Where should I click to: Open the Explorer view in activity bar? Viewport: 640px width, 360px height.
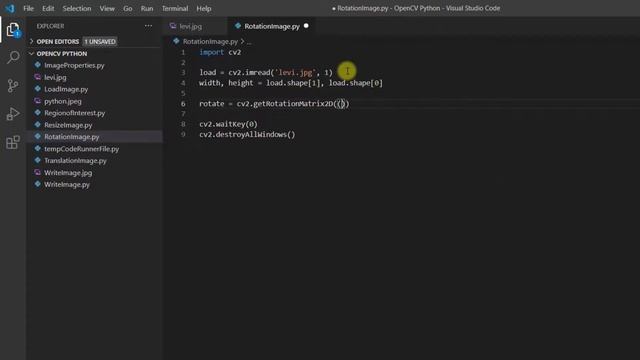13,30
